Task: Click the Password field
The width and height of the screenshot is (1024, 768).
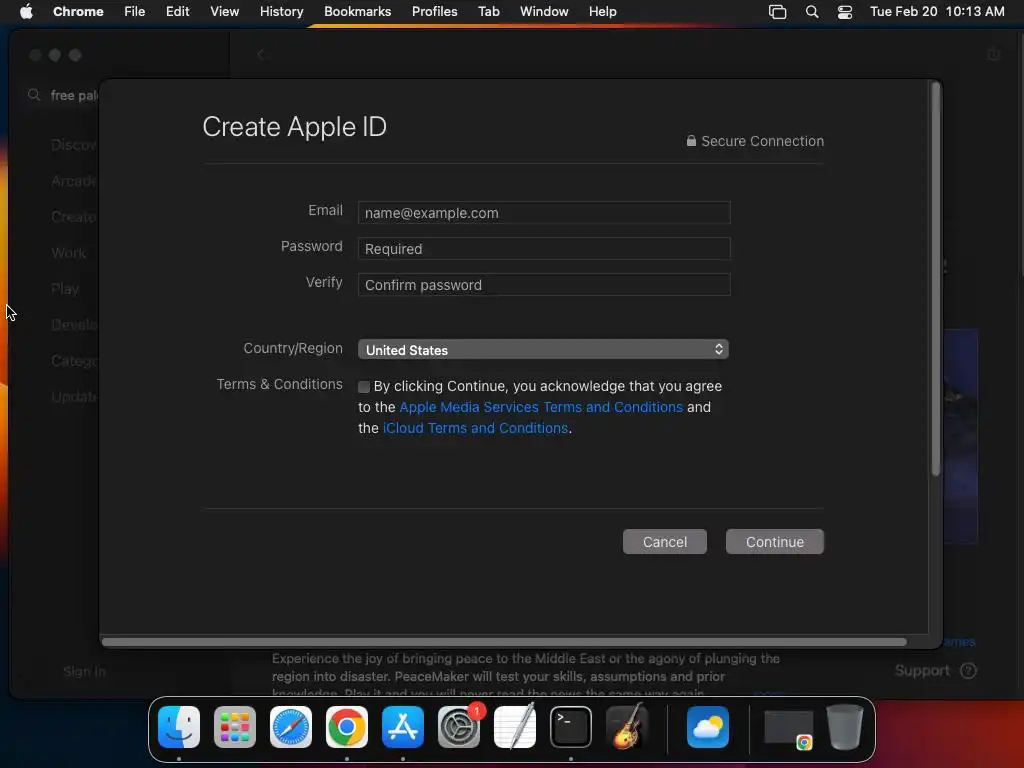Action: coord(544,249)
